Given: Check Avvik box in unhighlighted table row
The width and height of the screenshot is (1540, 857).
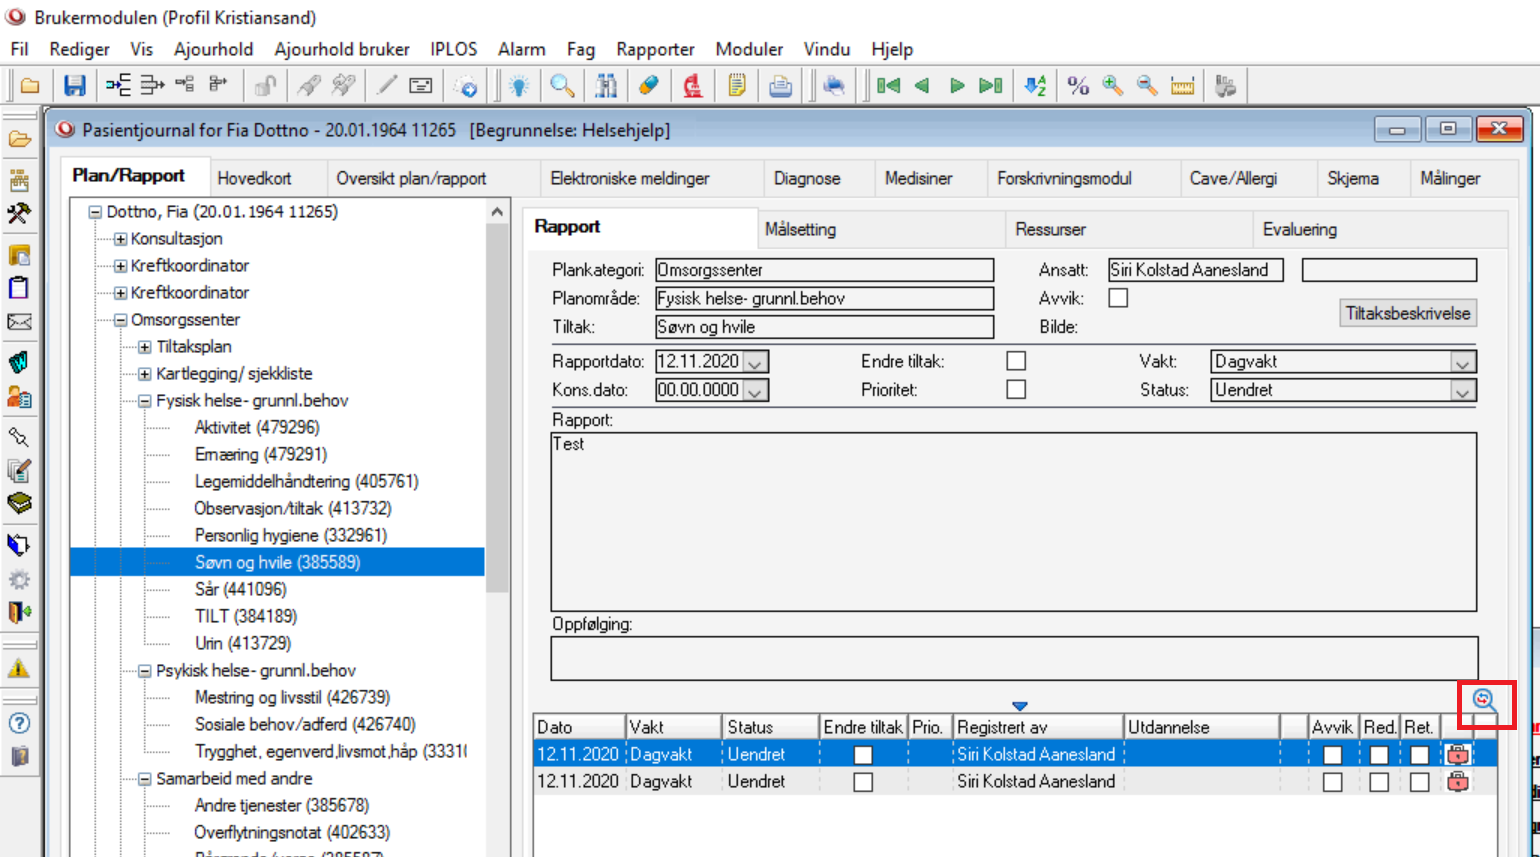Looking at the screenshot, I should 1332,782.
